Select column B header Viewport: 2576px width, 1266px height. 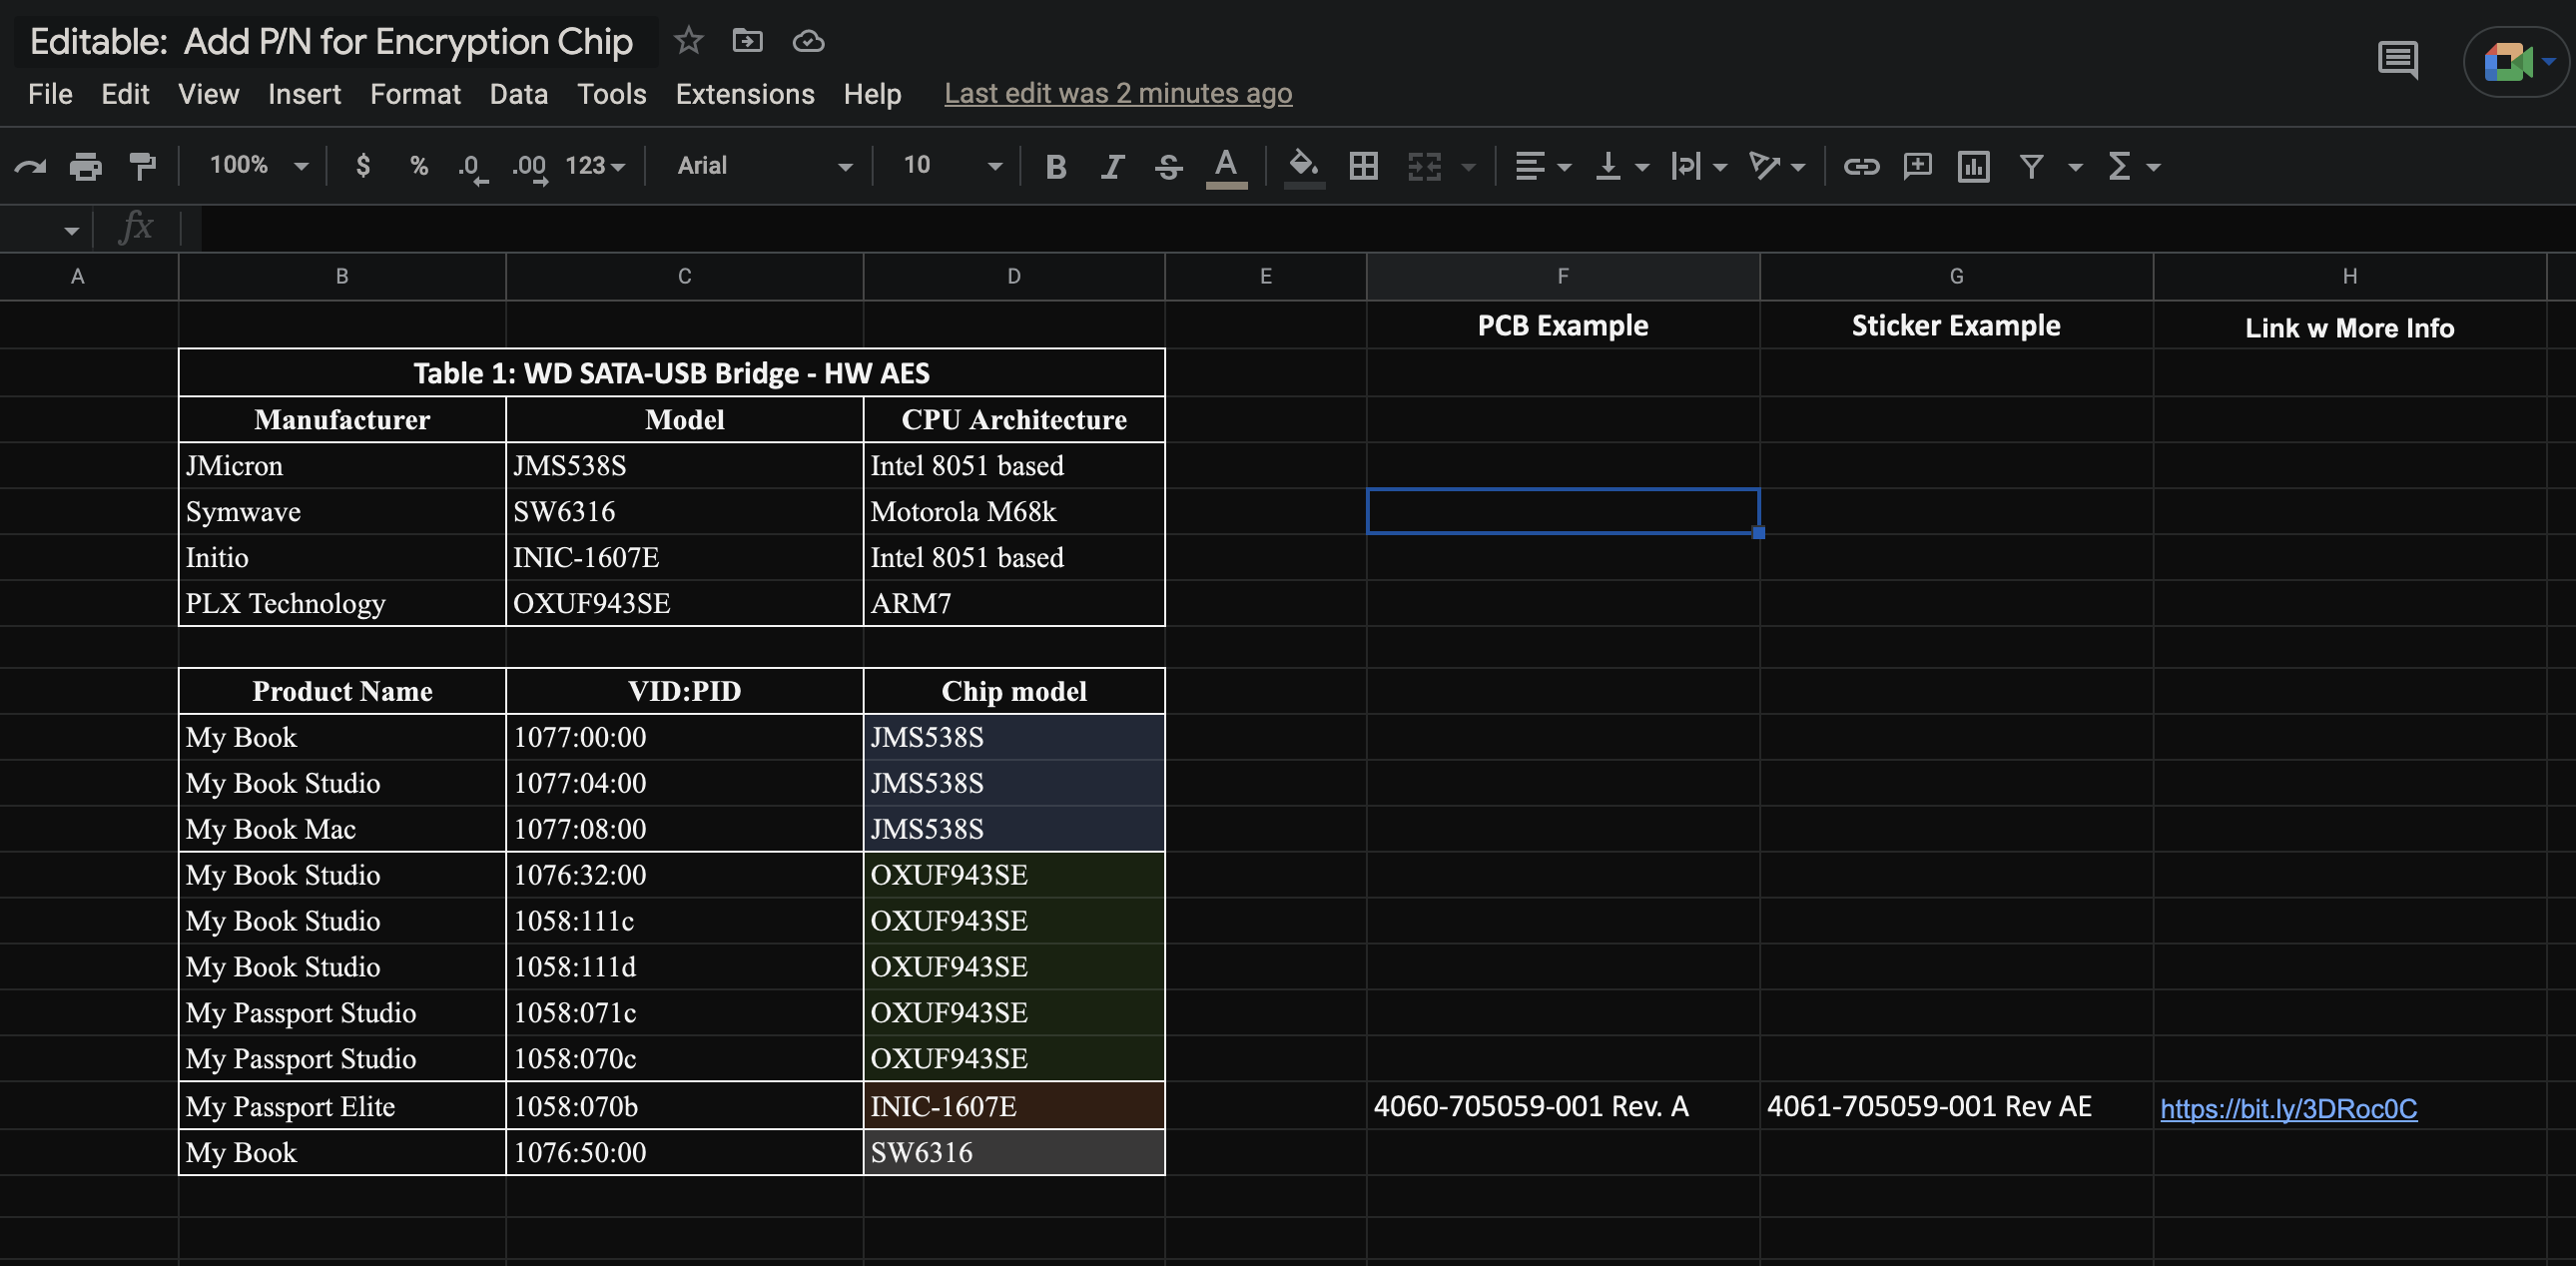[x=342, y=276]
